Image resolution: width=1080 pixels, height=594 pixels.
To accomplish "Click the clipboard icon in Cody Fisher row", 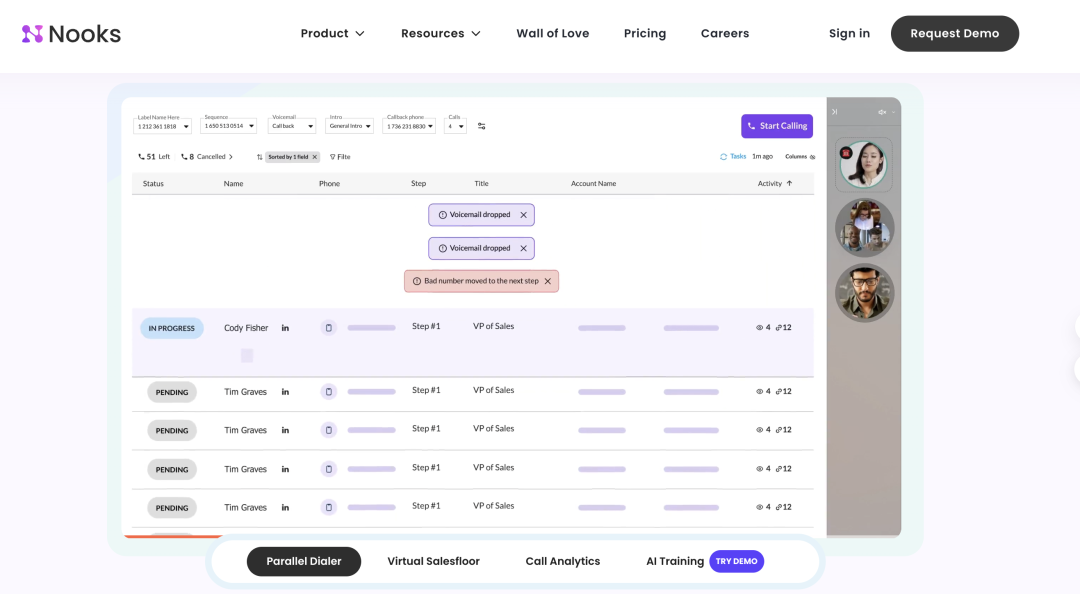I will (x=329, y=328).
